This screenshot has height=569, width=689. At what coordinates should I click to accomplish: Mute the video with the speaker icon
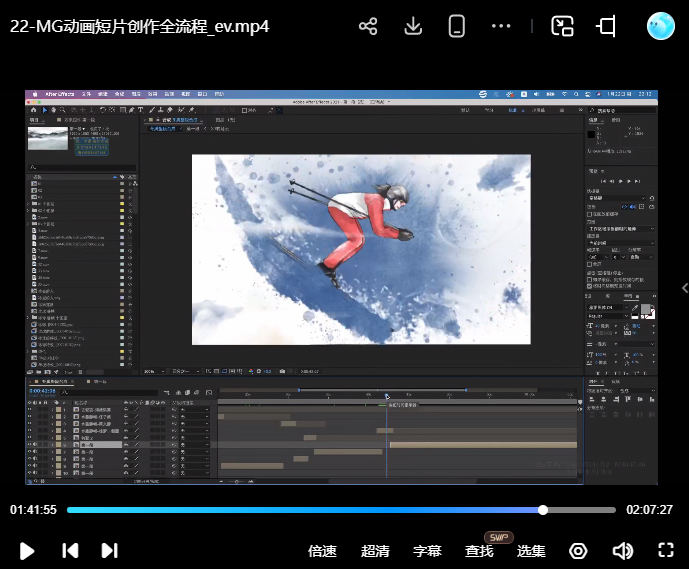pos(622,551)
